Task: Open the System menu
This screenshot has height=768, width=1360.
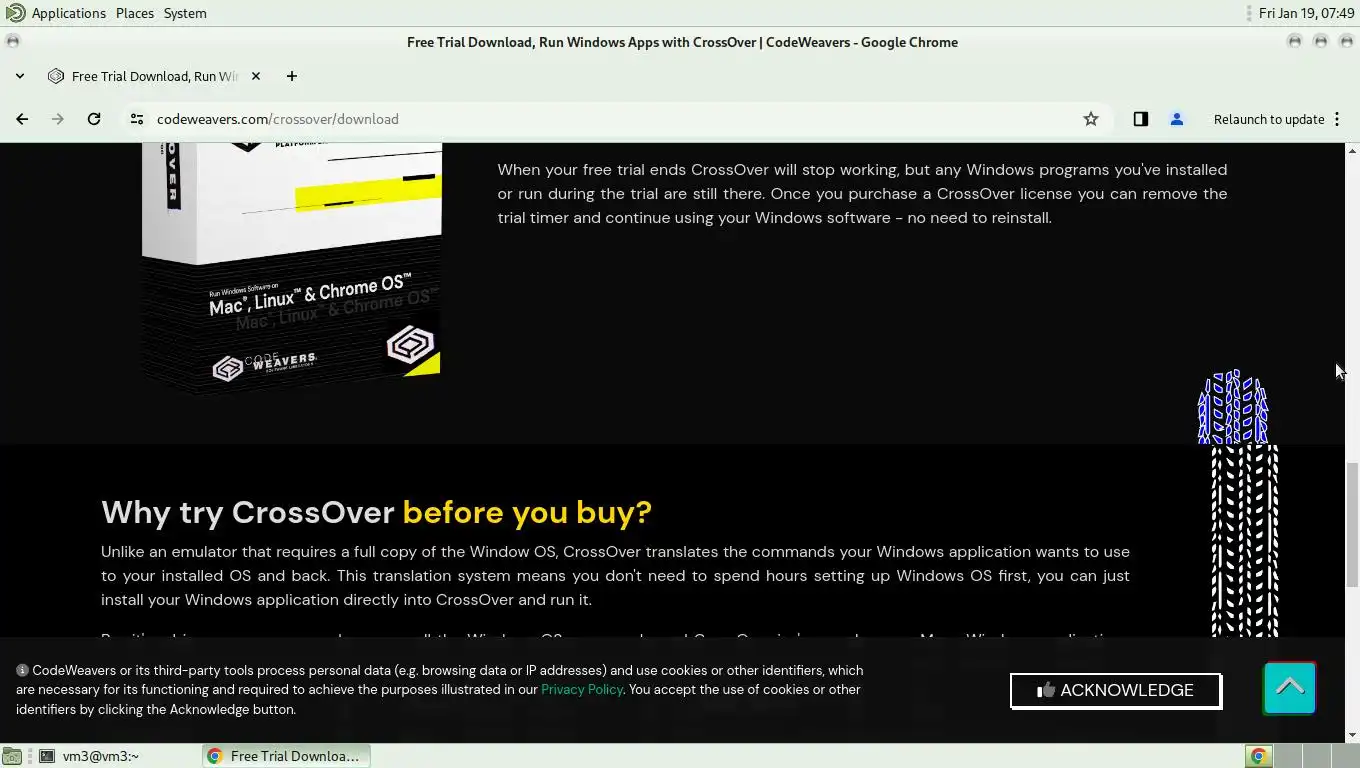Action: pos(185,13)
